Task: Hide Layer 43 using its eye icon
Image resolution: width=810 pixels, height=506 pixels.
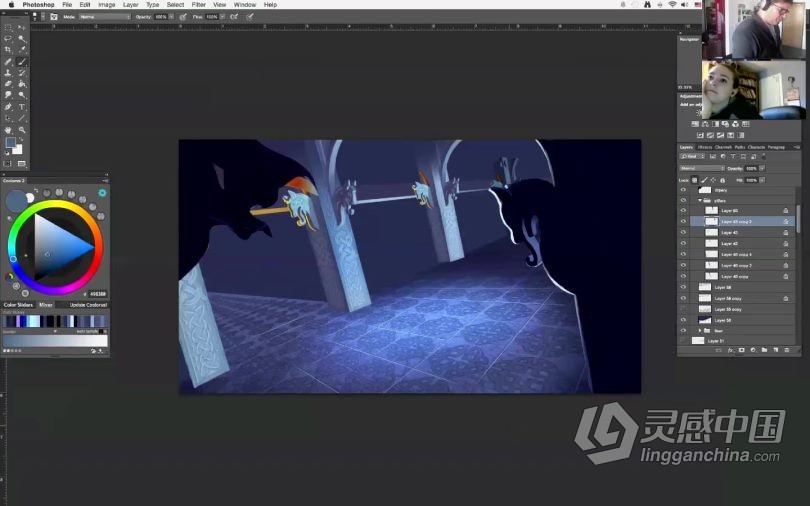Action: (x=683, y=232)
